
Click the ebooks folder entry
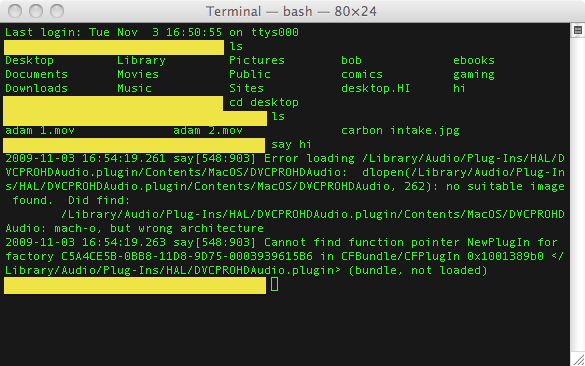474,60
